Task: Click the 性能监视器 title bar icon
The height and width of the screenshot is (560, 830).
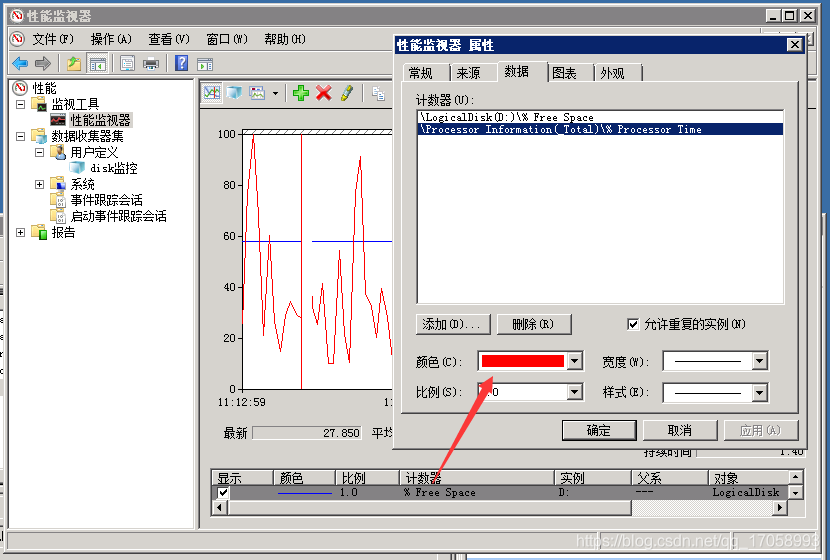Action: click(17, 16)
